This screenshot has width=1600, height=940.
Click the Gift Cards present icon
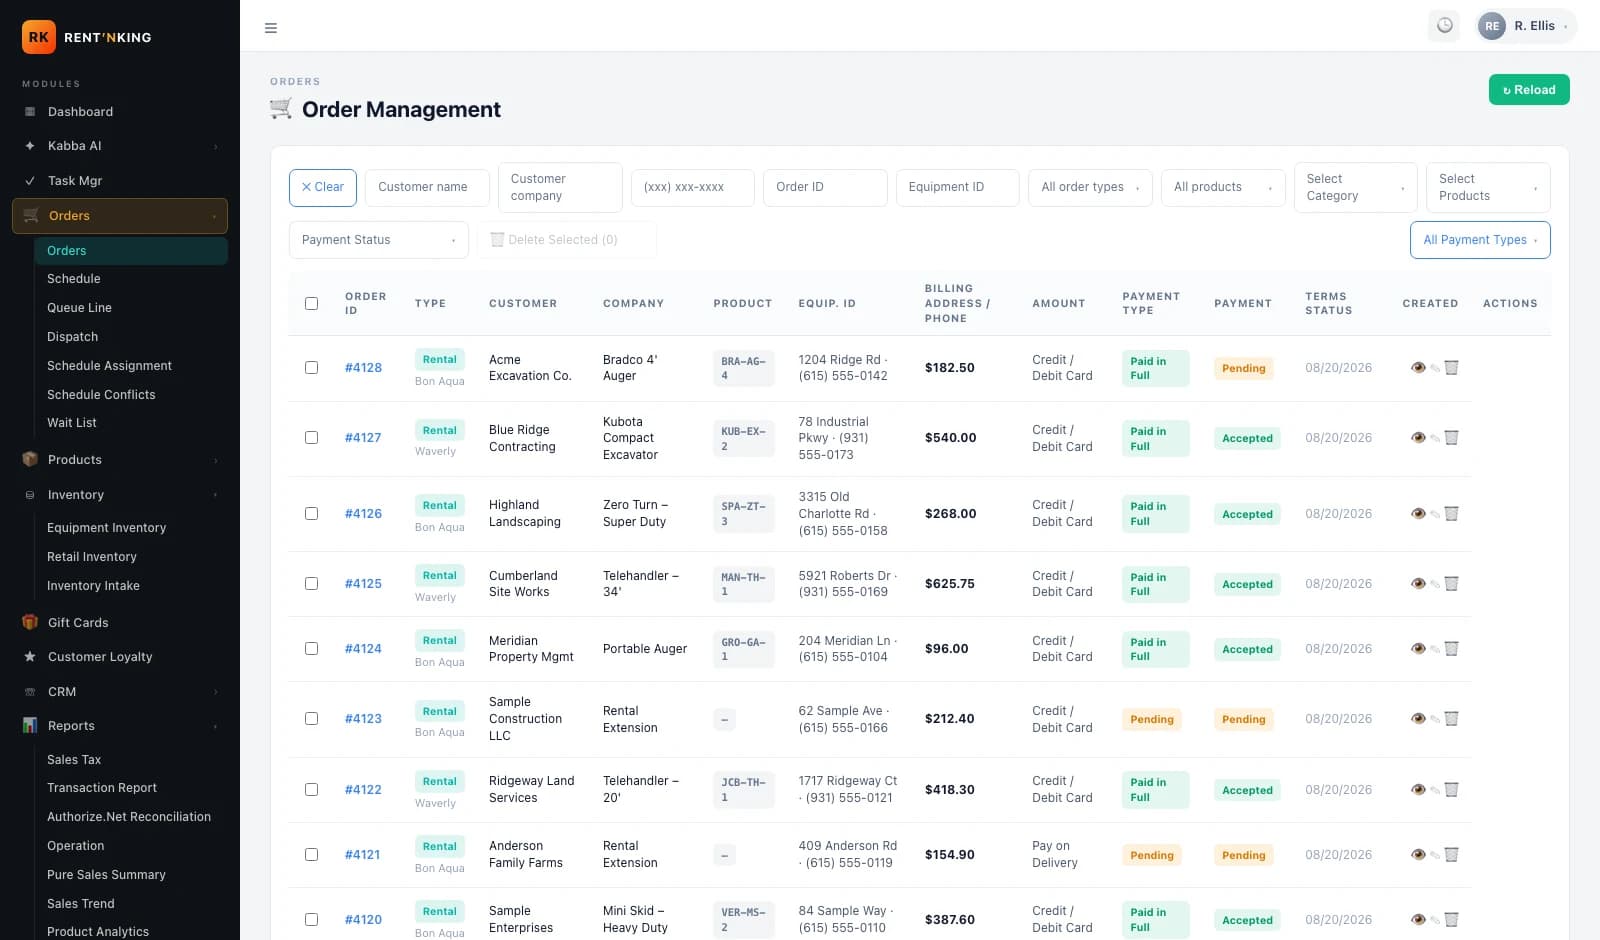click(30, 622)
